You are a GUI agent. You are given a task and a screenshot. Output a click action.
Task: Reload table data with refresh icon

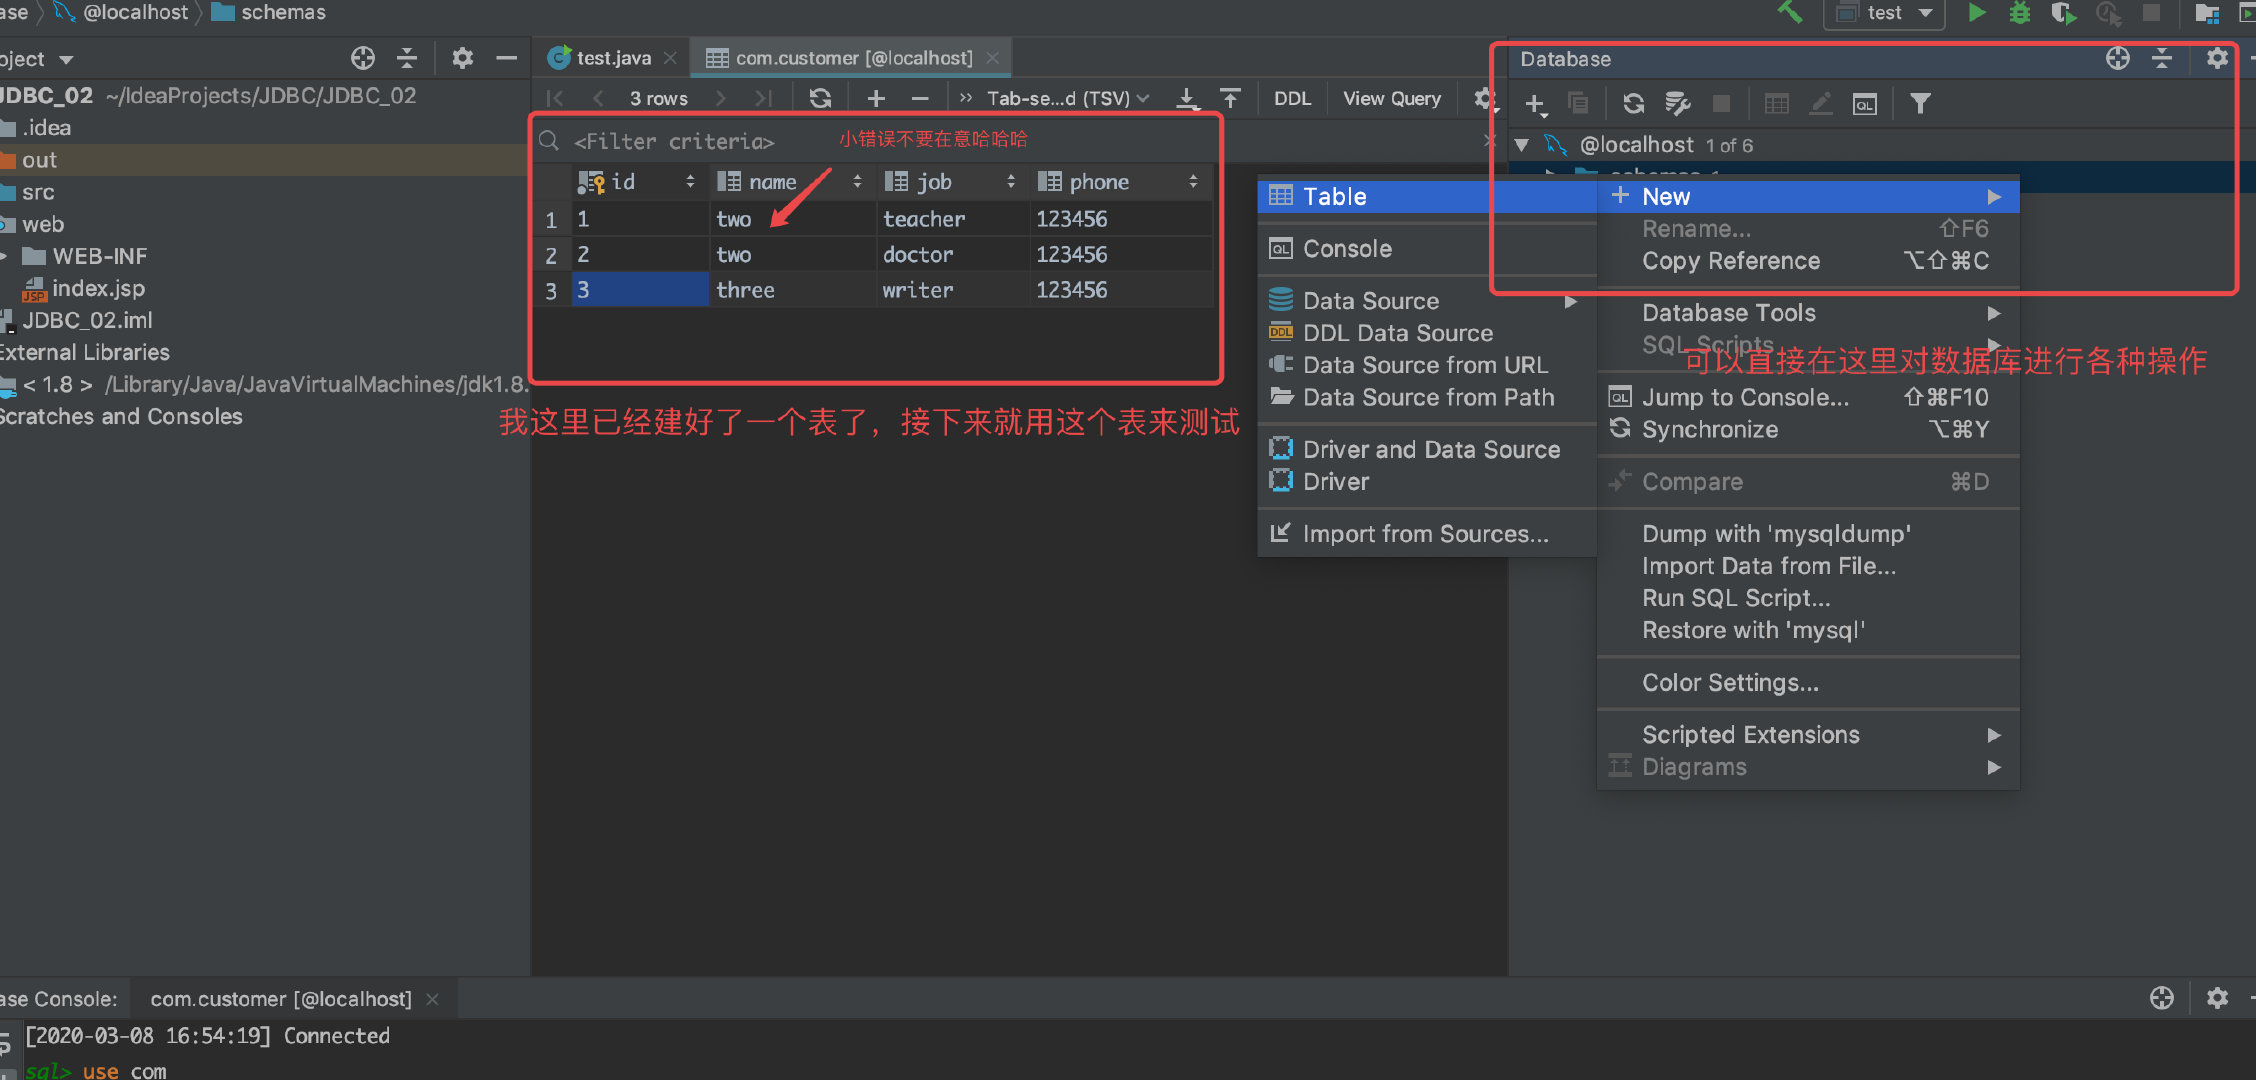click(x=820, y=98)
